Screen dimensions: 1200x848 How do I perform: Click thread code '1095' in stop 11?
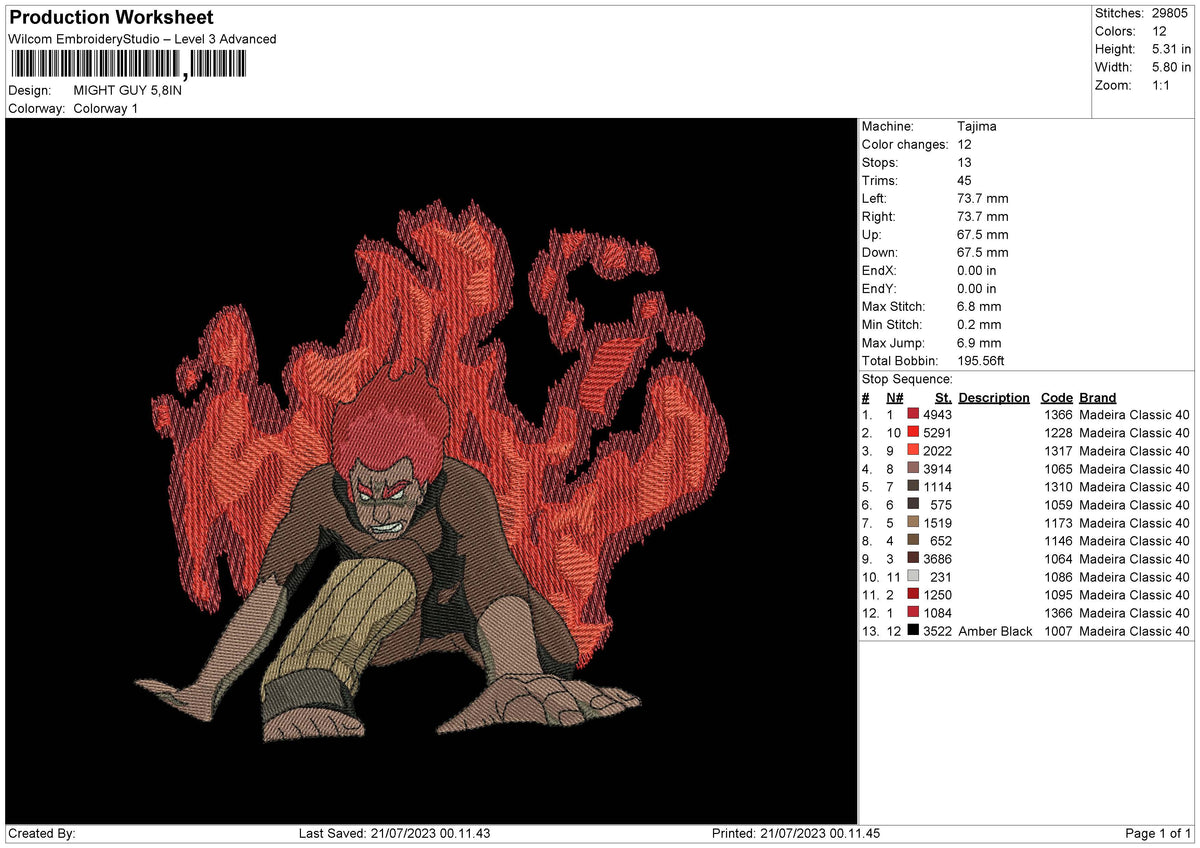click(x=1058, y=595)
